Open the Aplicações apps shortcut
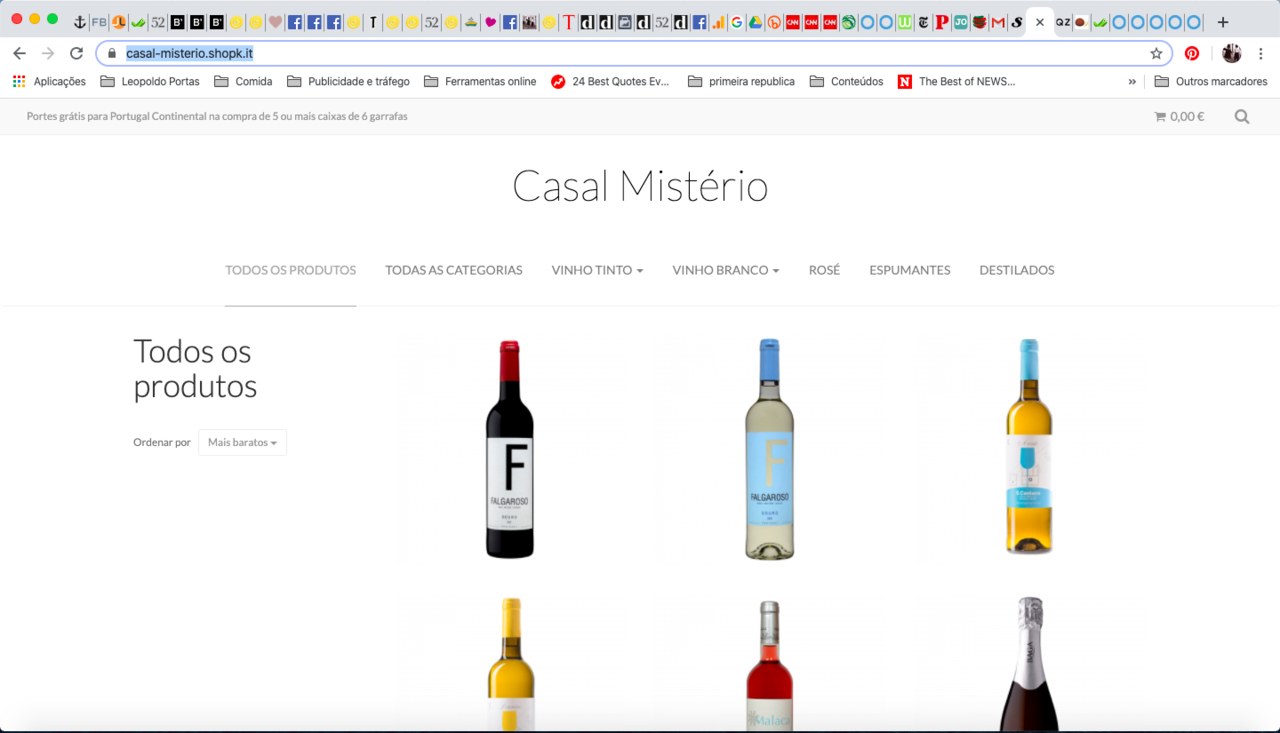Image resolution: width=1280 pixels, height=733 pixels. tap(49, 82)
